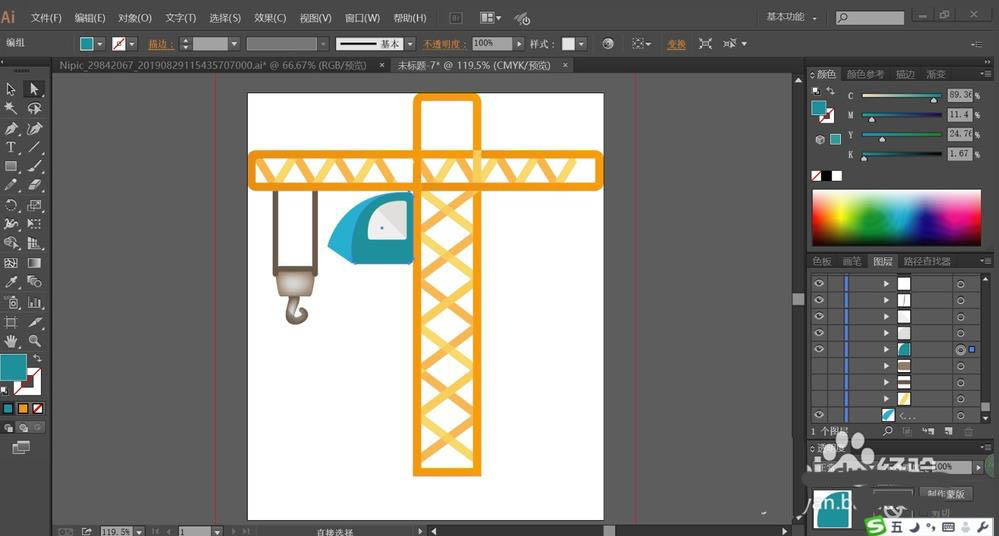Image resolution: width=999 pixels, height=536 pixels.
Task: Select the black arrow Selection tool
Action: click(11, 89)
